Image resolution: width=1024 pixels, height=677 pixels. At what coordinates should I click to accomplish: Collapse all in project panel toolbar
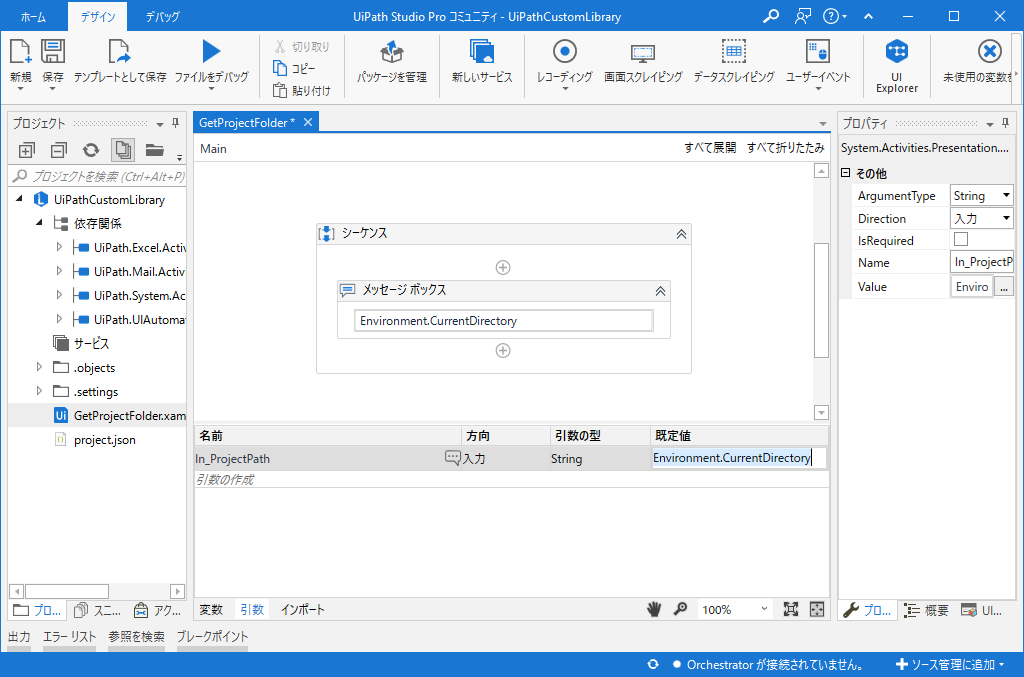coord(59,151)
